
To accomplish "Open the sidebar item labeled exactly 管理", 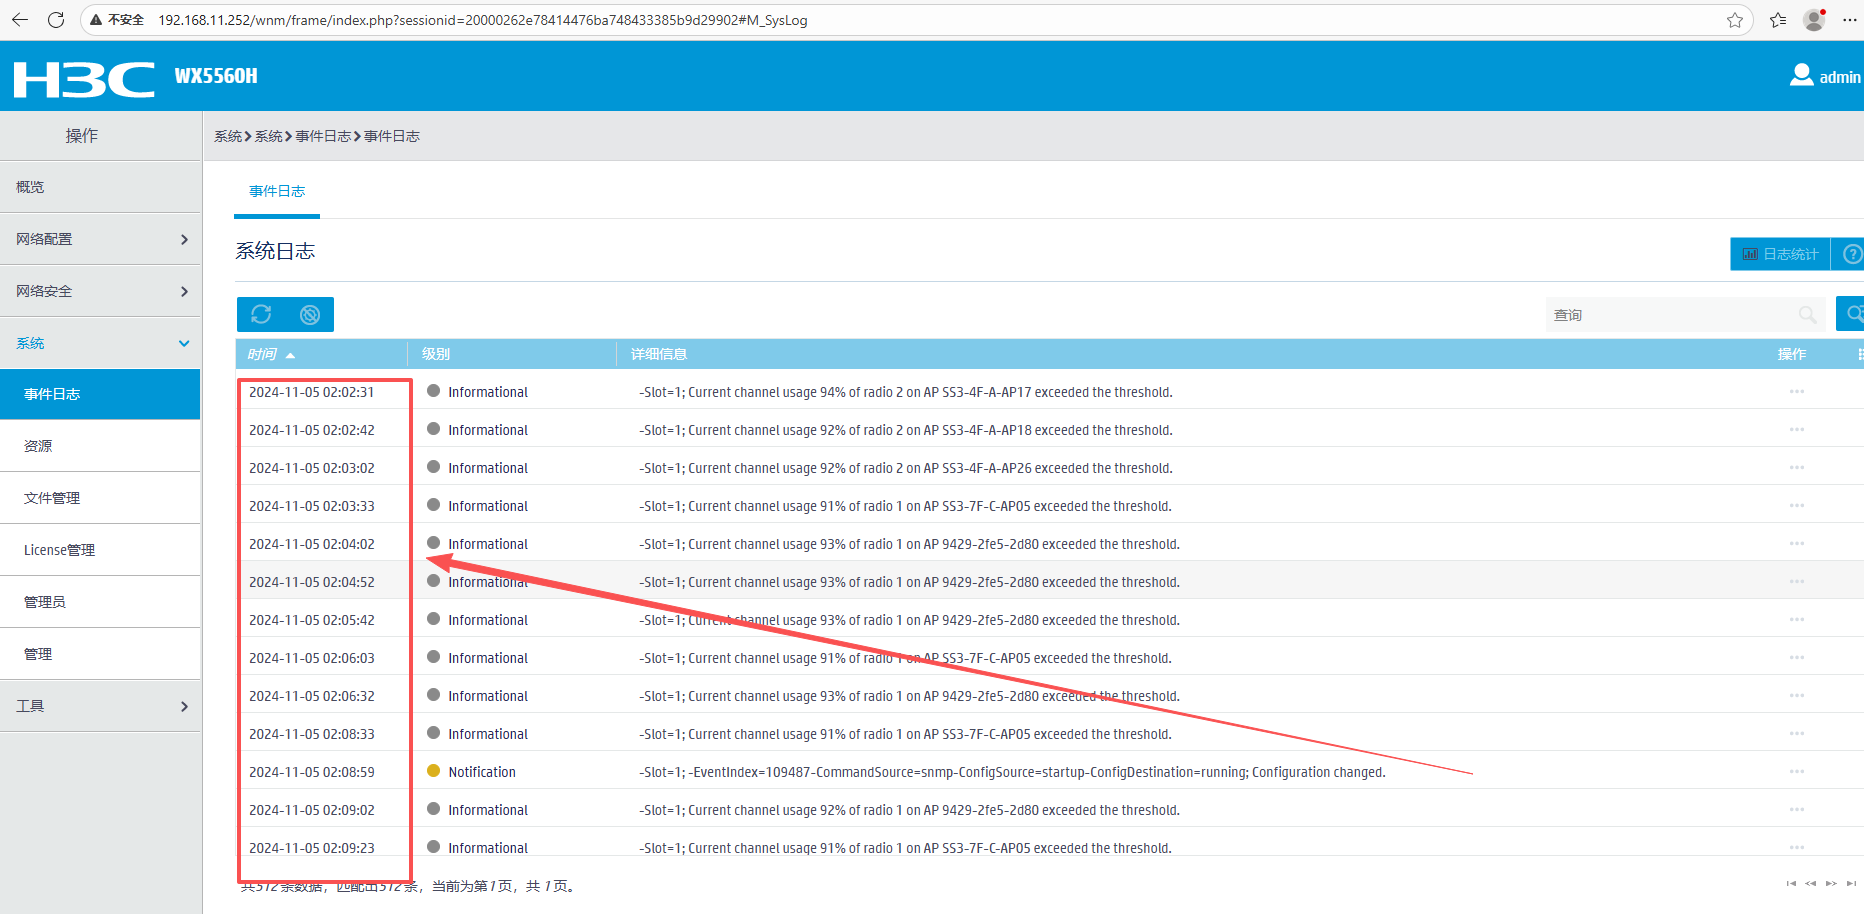I will pyautogui.click(x=100, y=654).
